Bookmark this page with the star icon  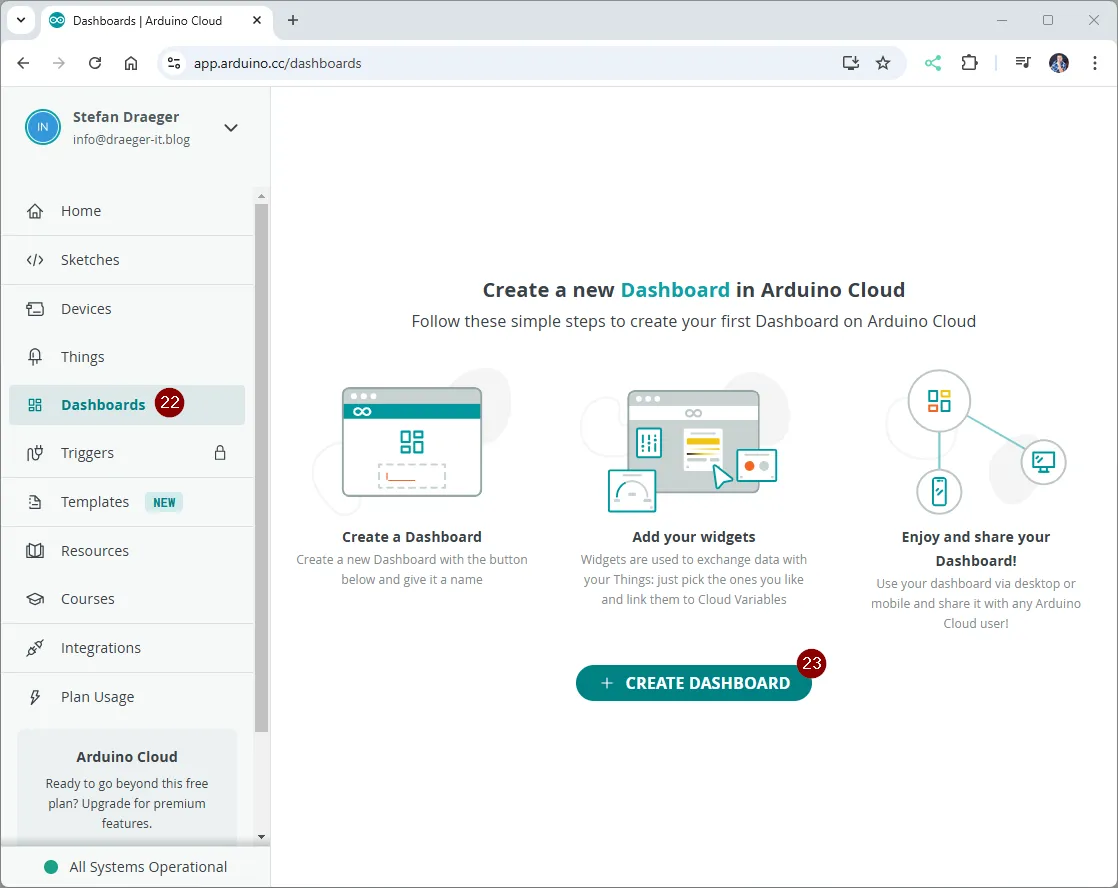coord(883,63)
